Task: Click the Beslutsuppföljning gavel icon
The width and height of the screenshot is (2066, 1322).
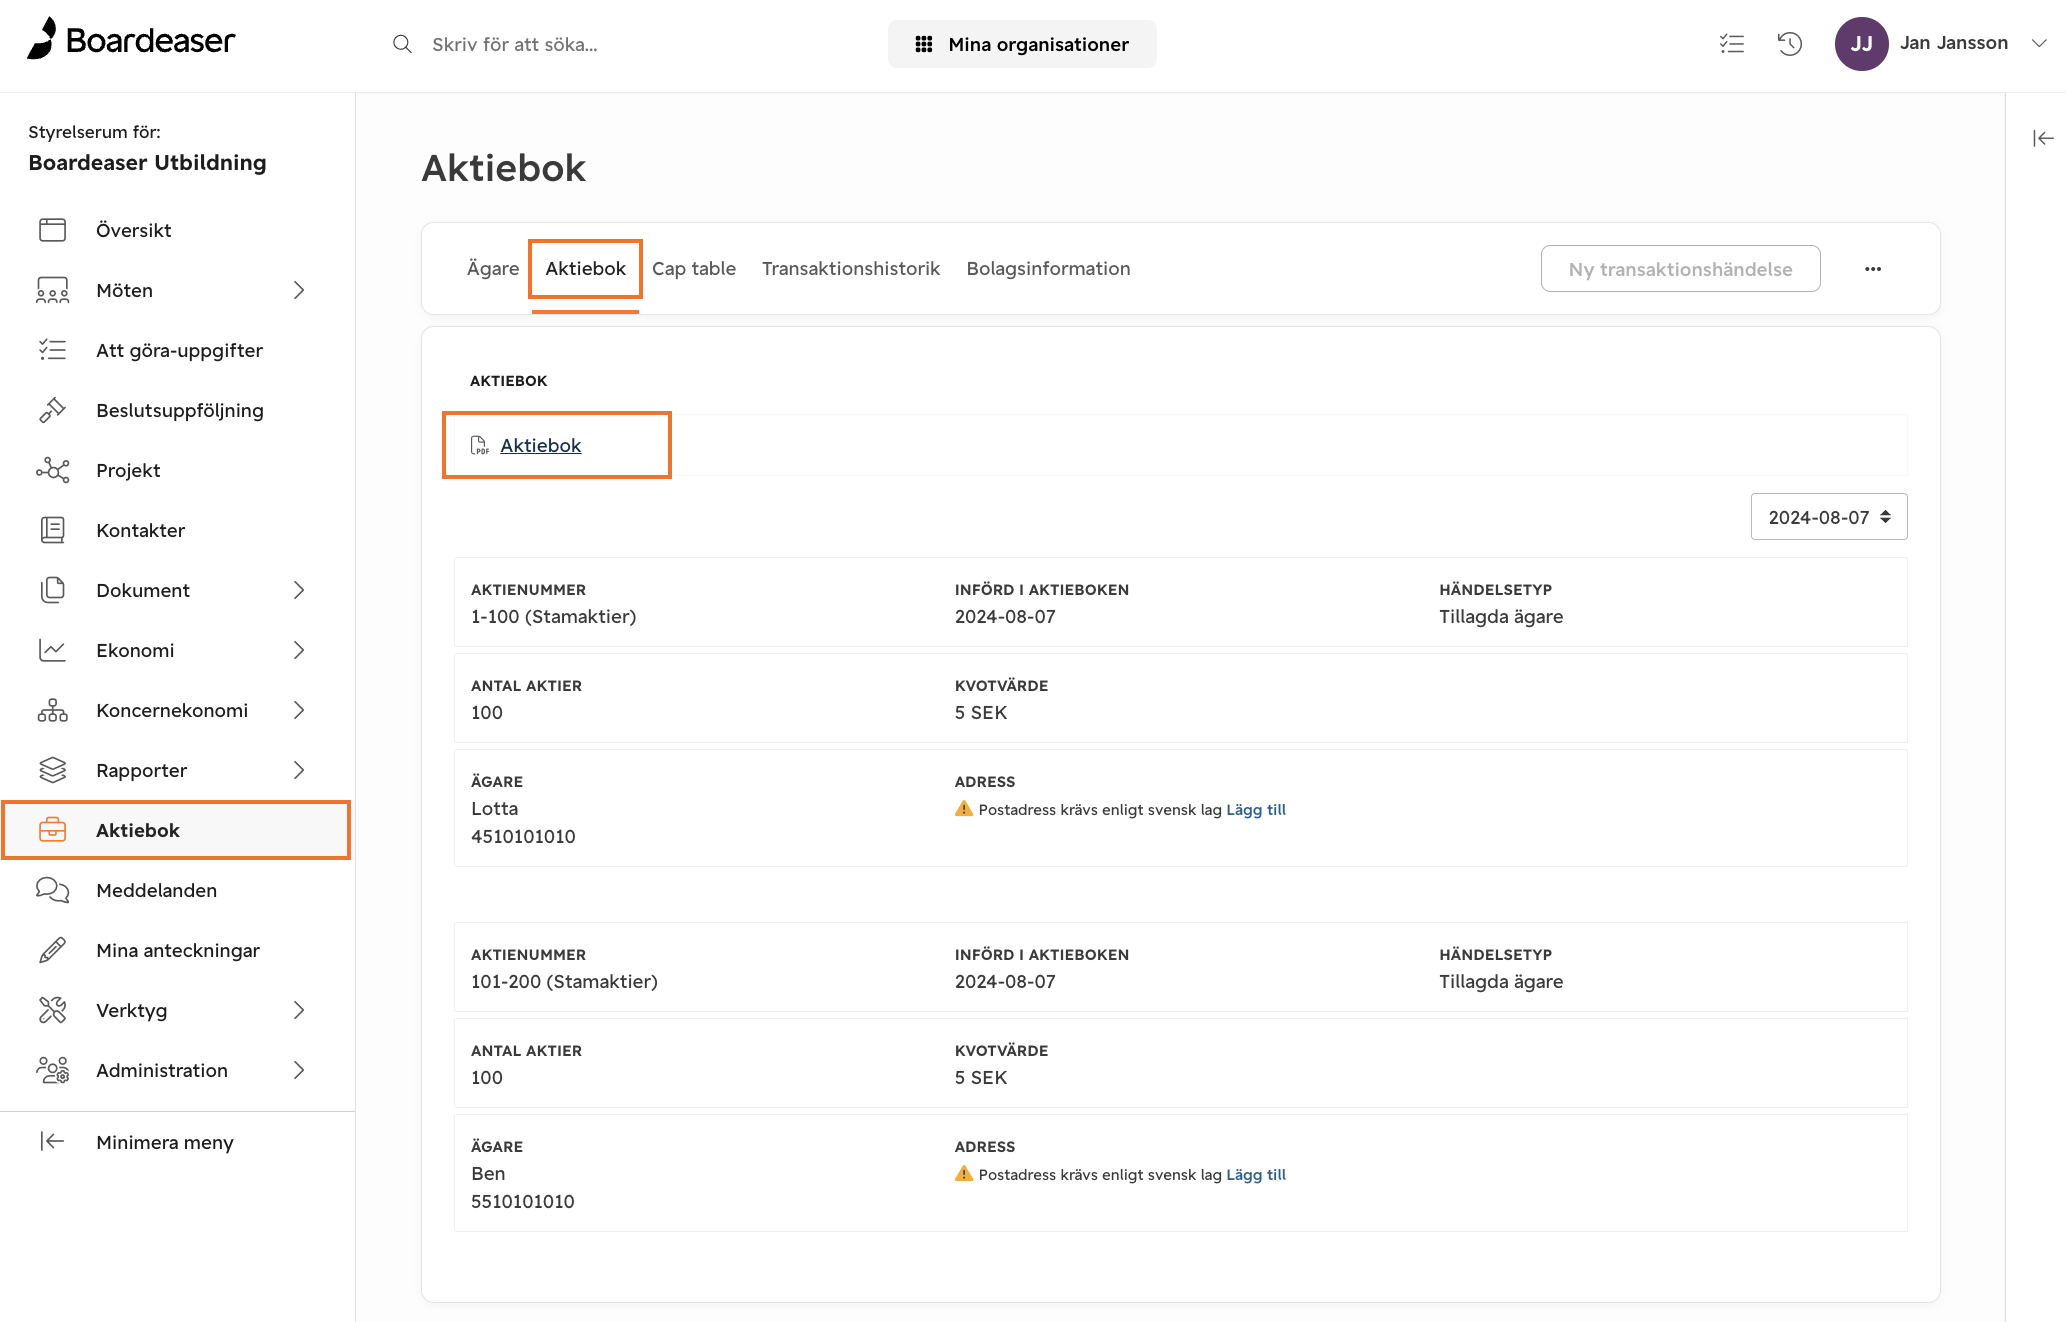Action: pyautogui.click(x=53, y=410)
